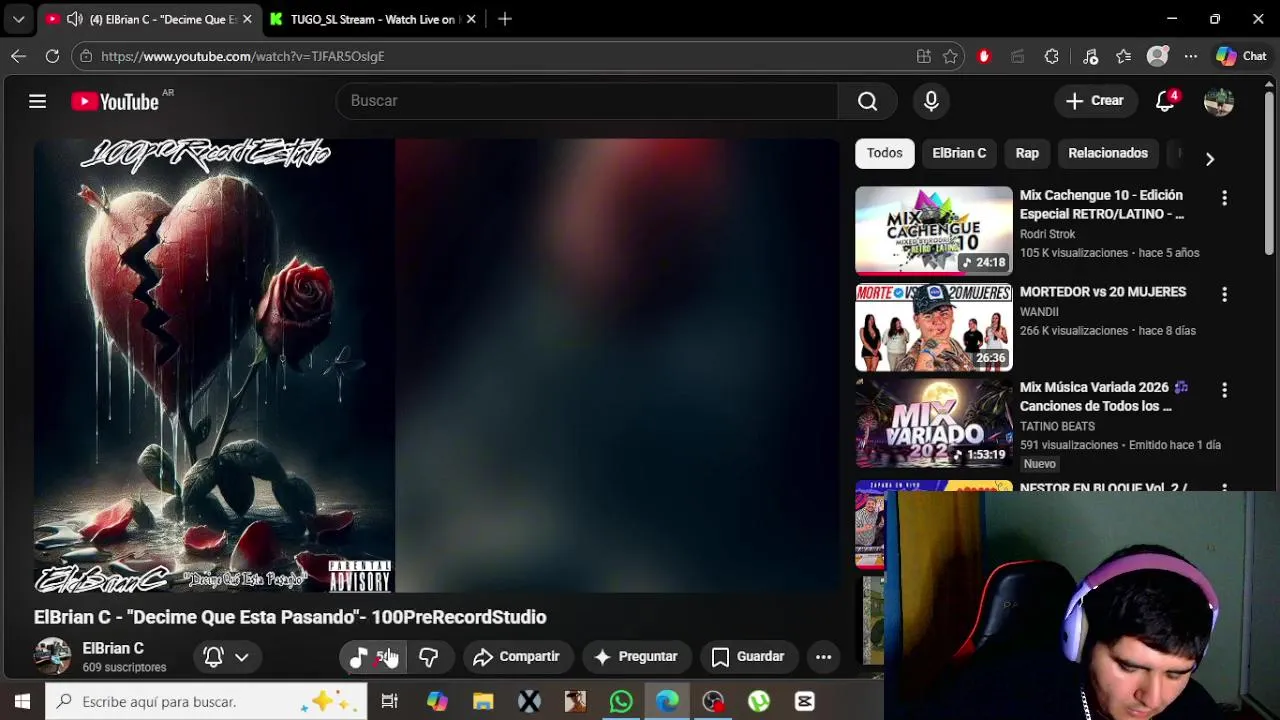This screenshot has height=720, width=1280.
Task: Open the browser extensions puzzle icon
Action: pos(1051,56)
